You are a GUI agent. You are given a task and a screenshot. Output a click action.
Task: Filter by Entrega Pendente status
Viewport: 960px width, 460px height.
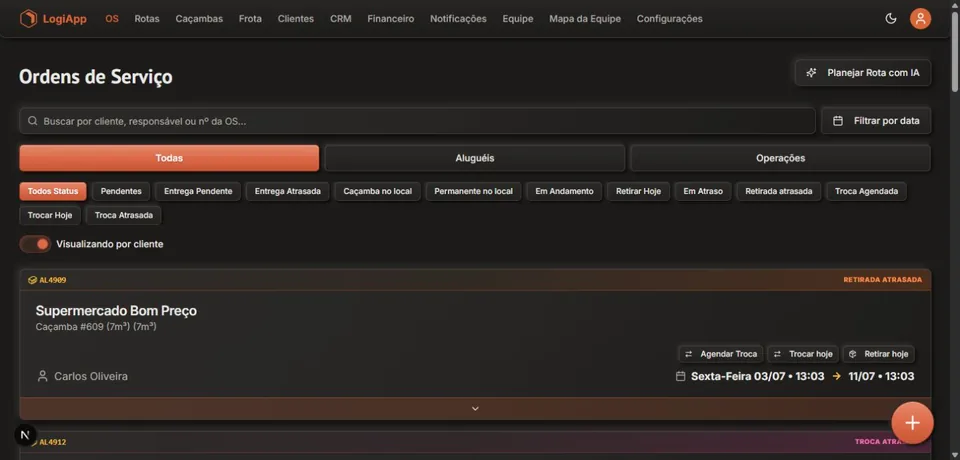click(198, 191)
